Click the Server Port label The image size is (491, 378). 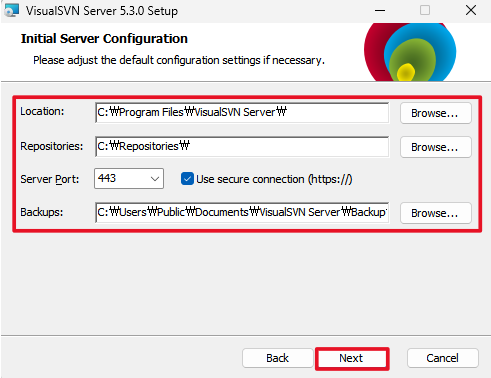point(50,179)
